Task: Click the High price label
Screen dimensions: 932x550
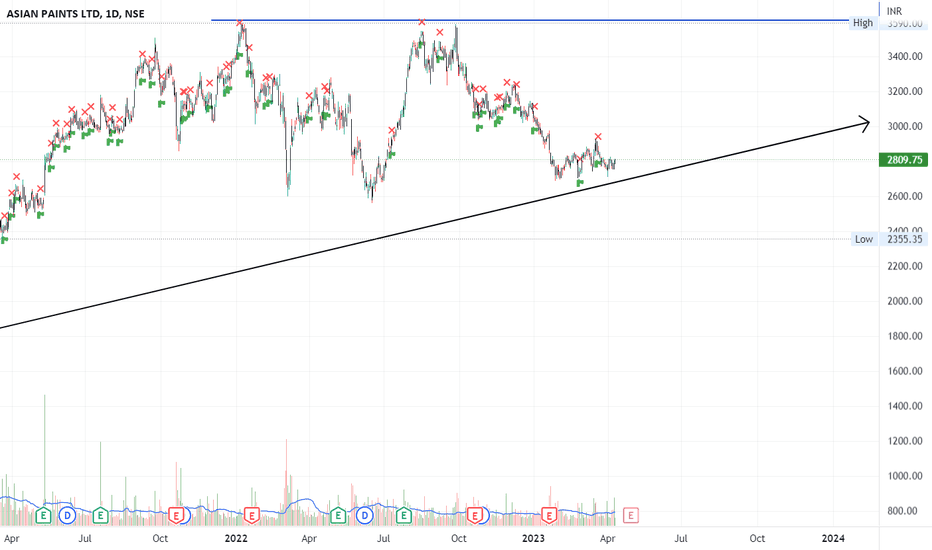Action: [862, 23]
